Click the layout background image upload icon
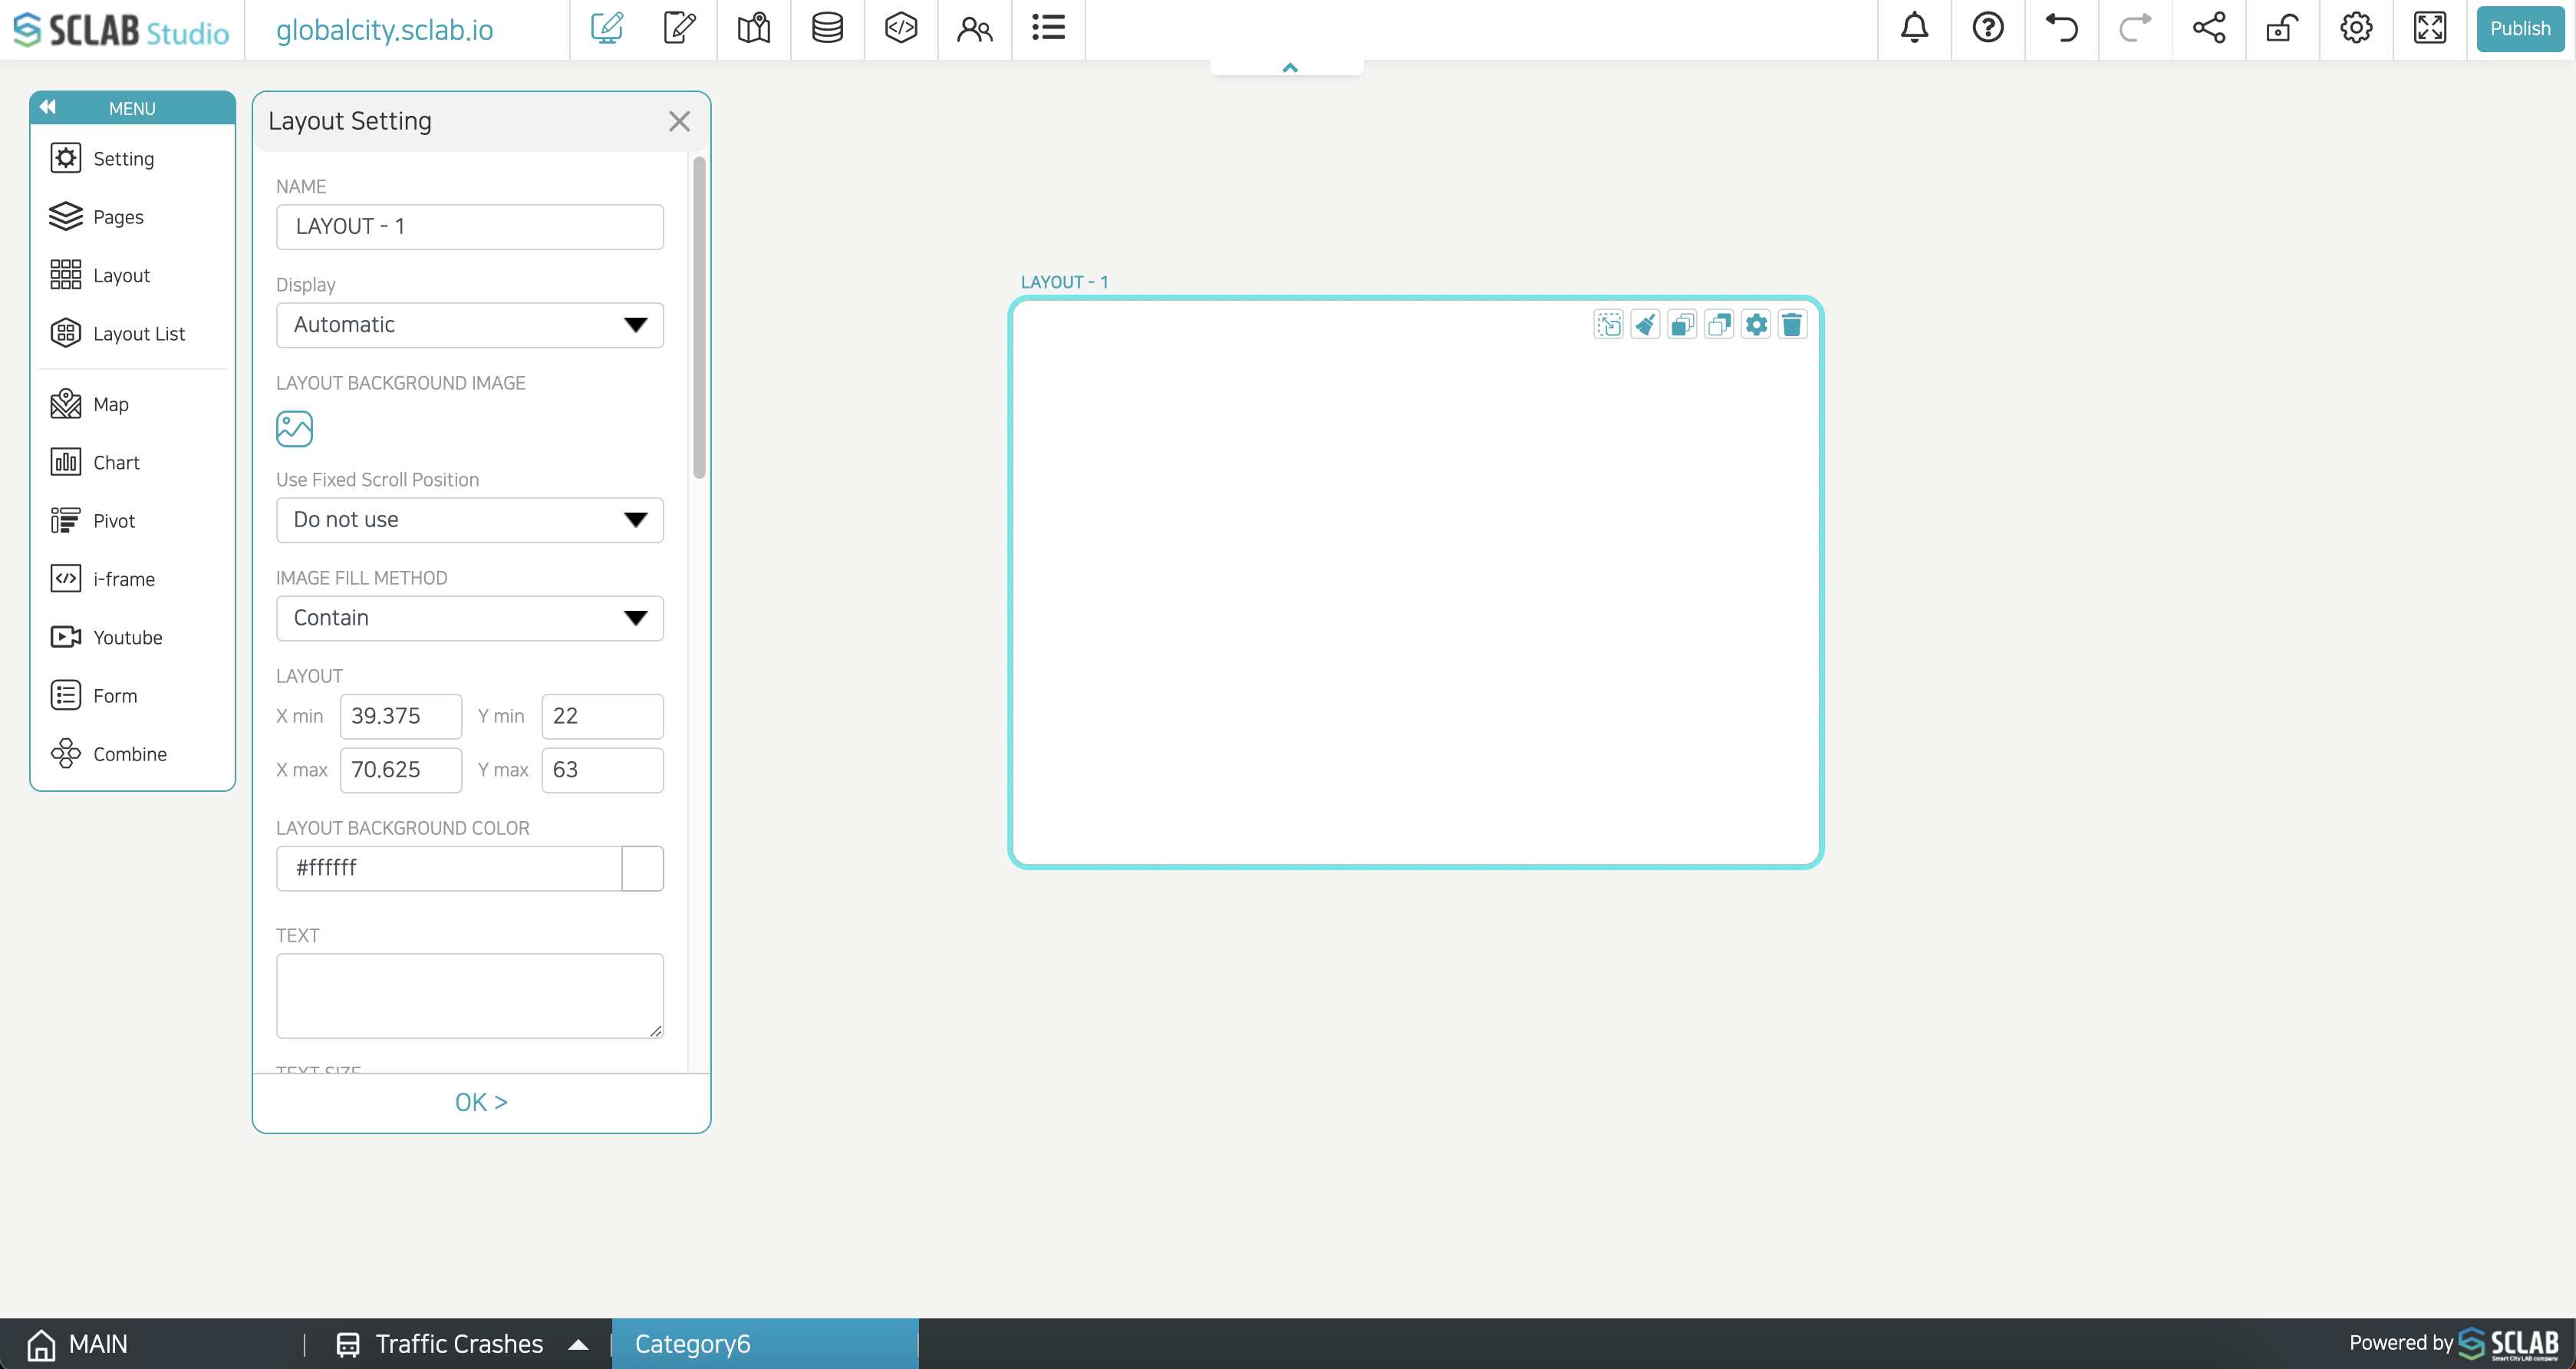 click(x=294, y=429)
